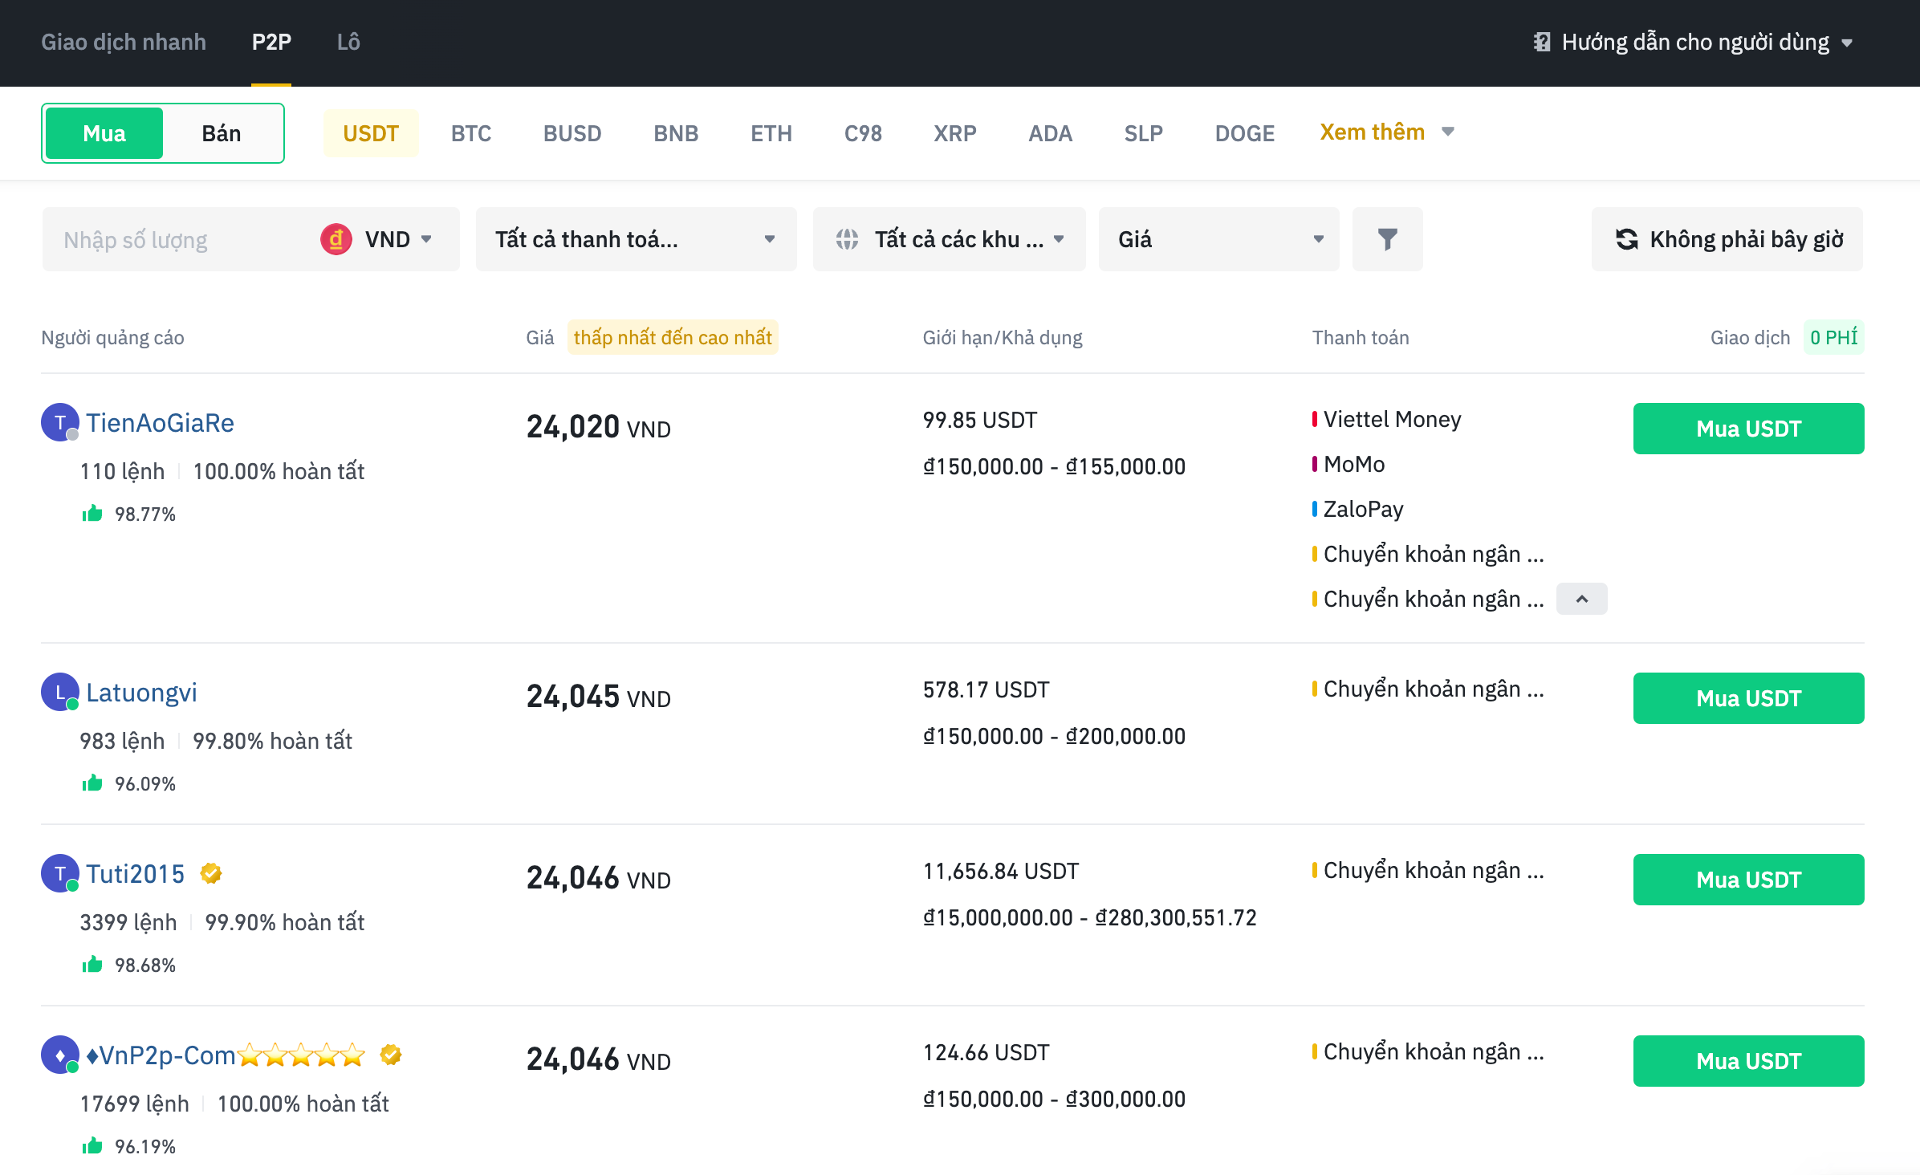Click MoMo payment method

1354,464
